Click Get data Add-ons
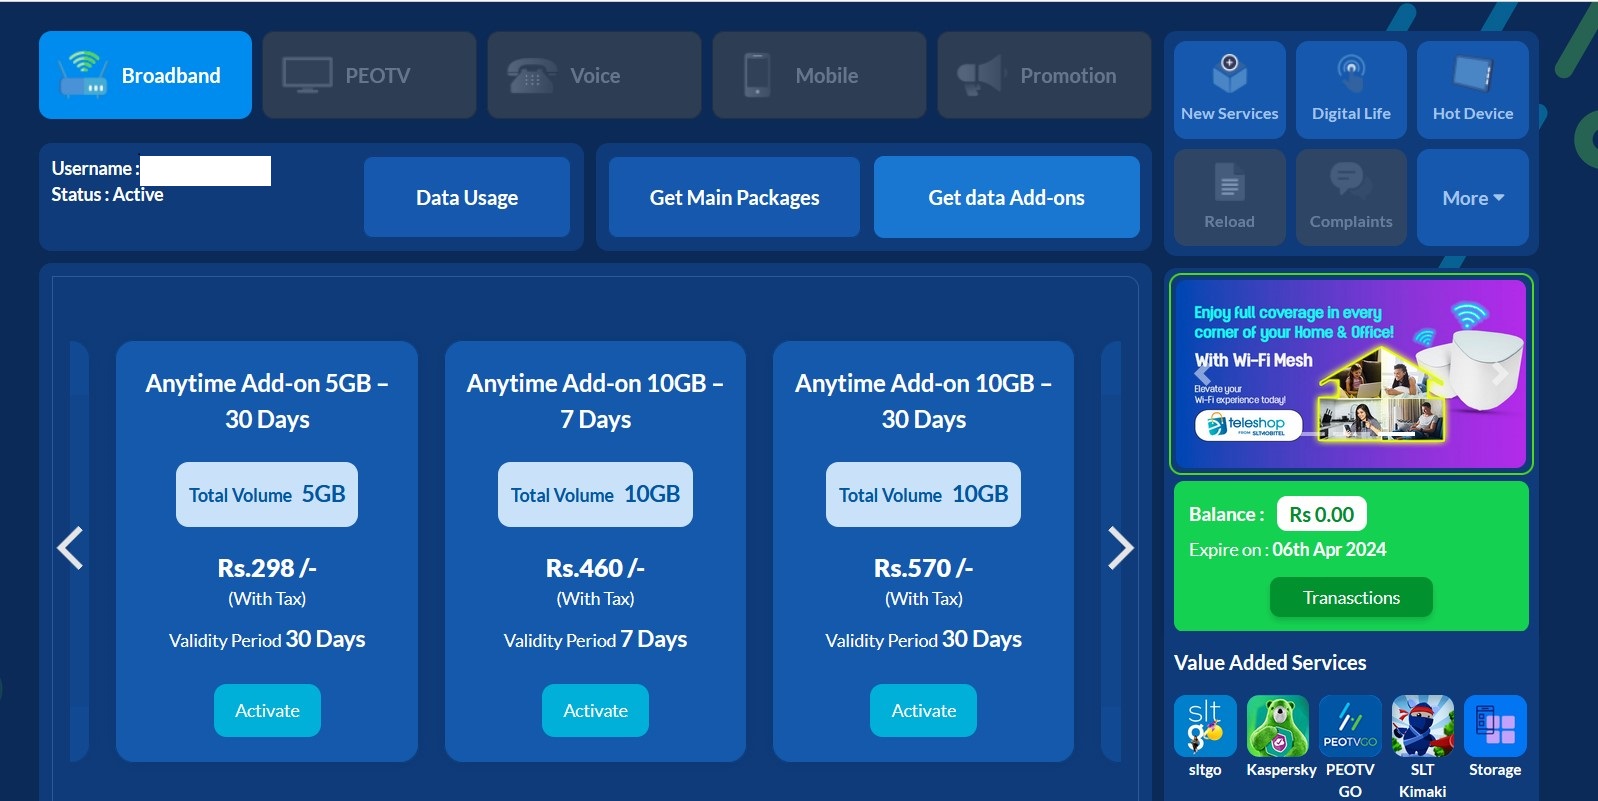The image size is (1598, 801). [1006, 197]
